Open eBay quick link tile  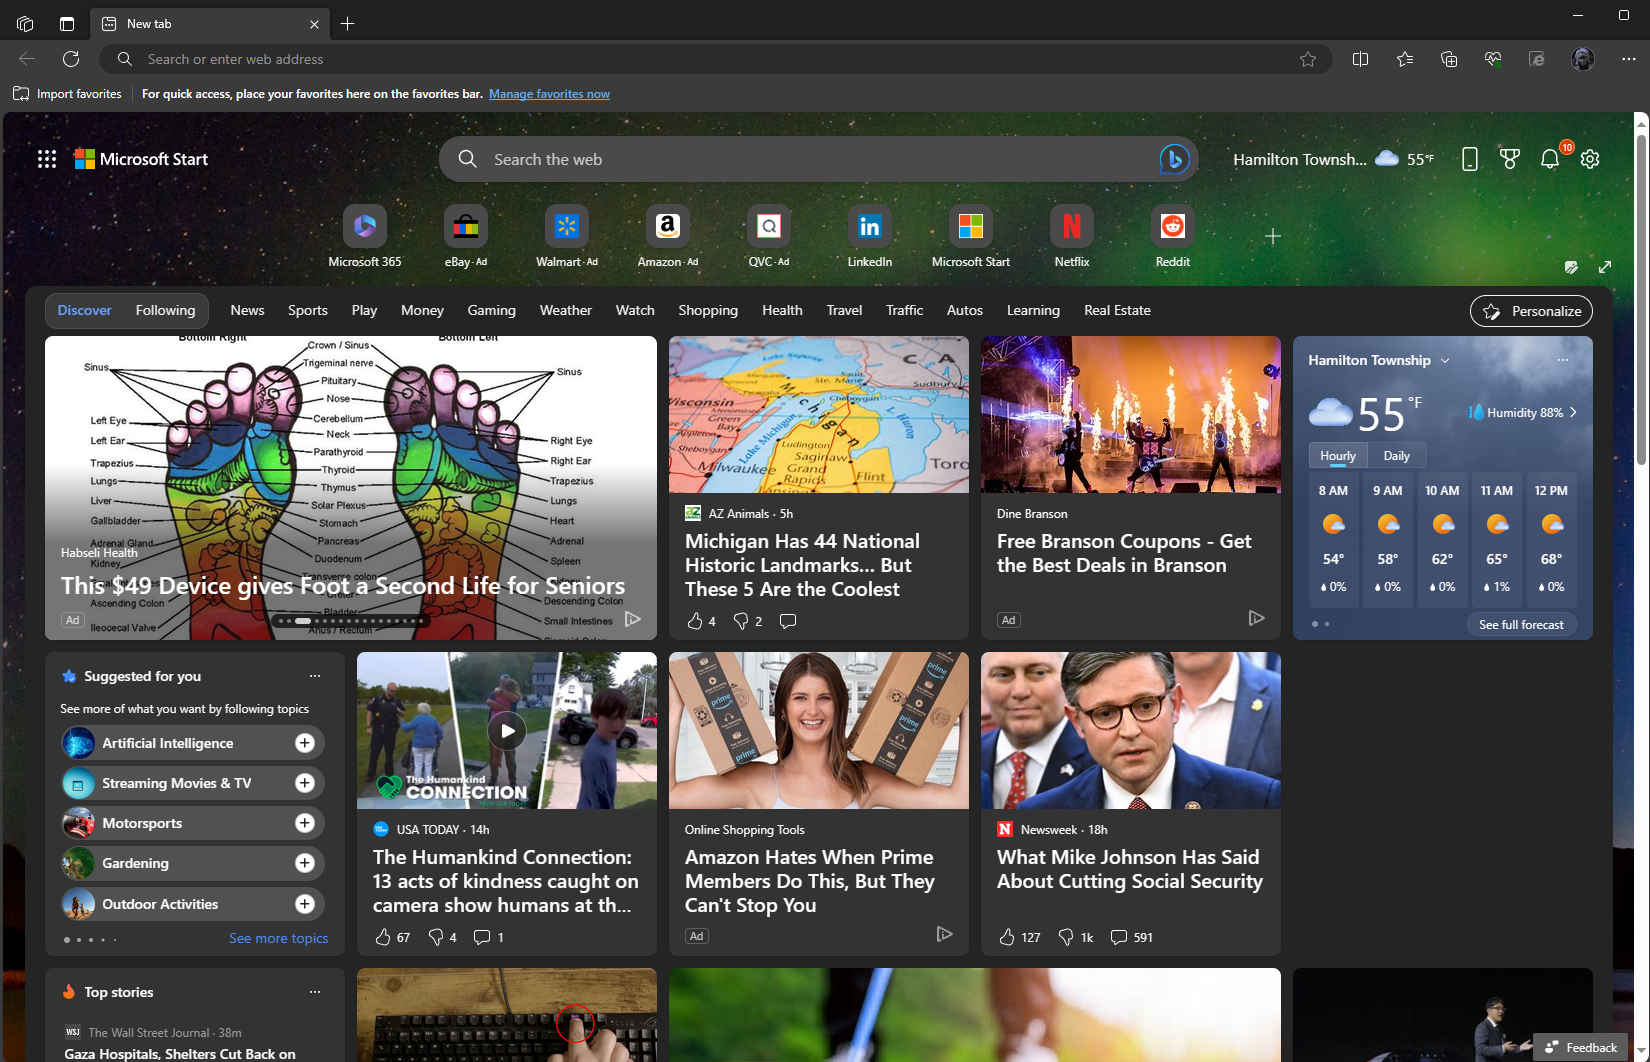pyautogui.click(x=466, y=237)
